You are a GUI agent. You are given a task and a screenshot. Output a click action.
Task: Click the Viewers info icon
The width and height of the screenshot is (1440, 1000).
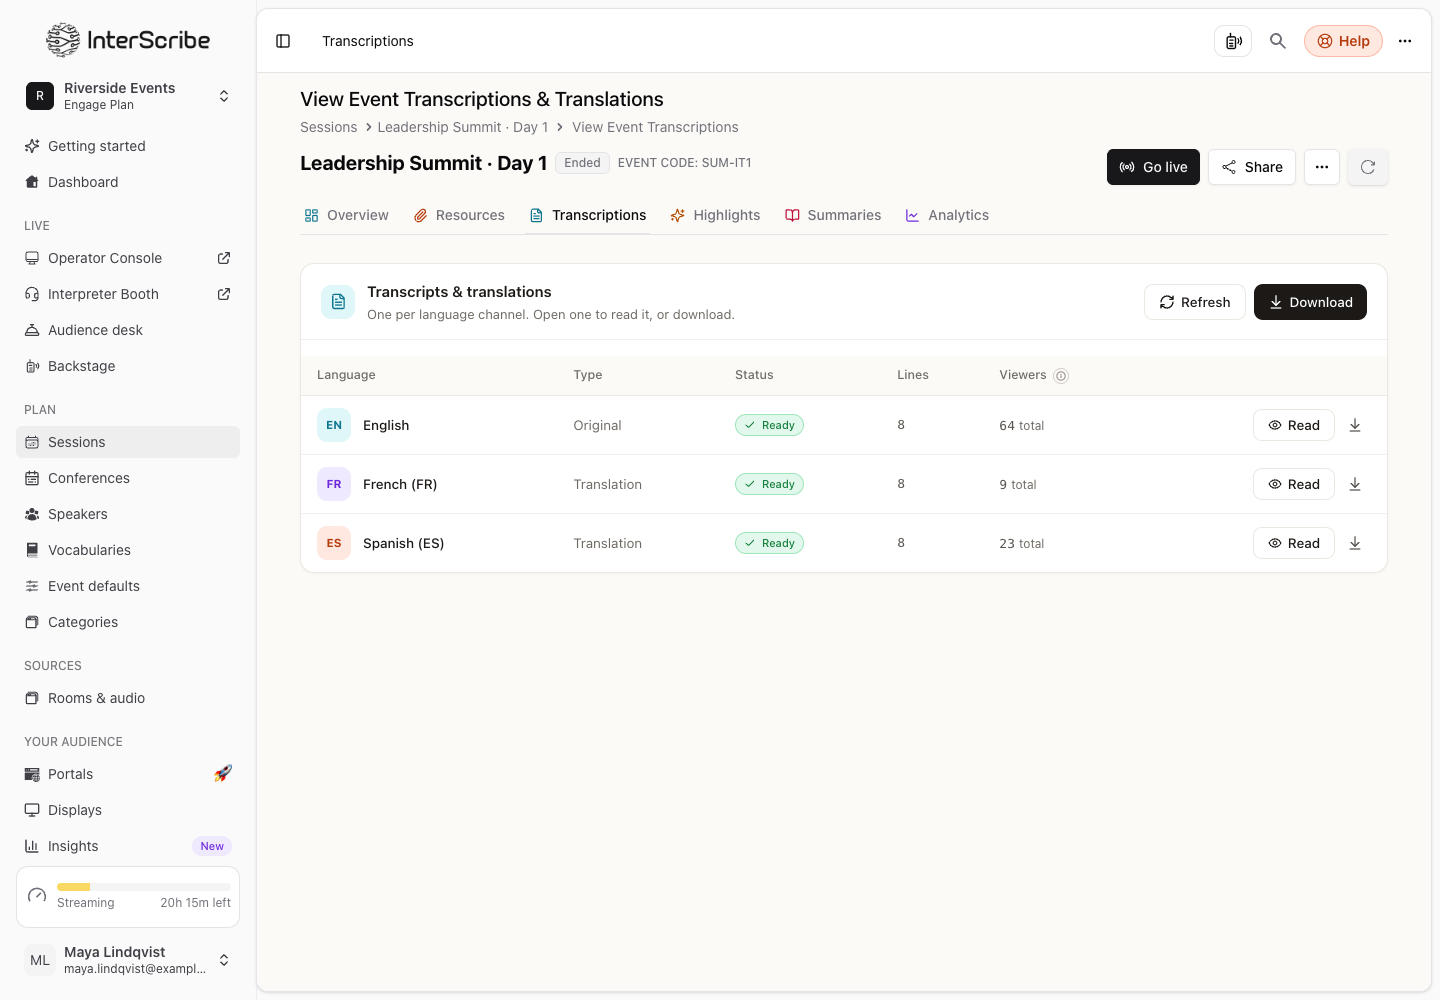[1061, 376]
